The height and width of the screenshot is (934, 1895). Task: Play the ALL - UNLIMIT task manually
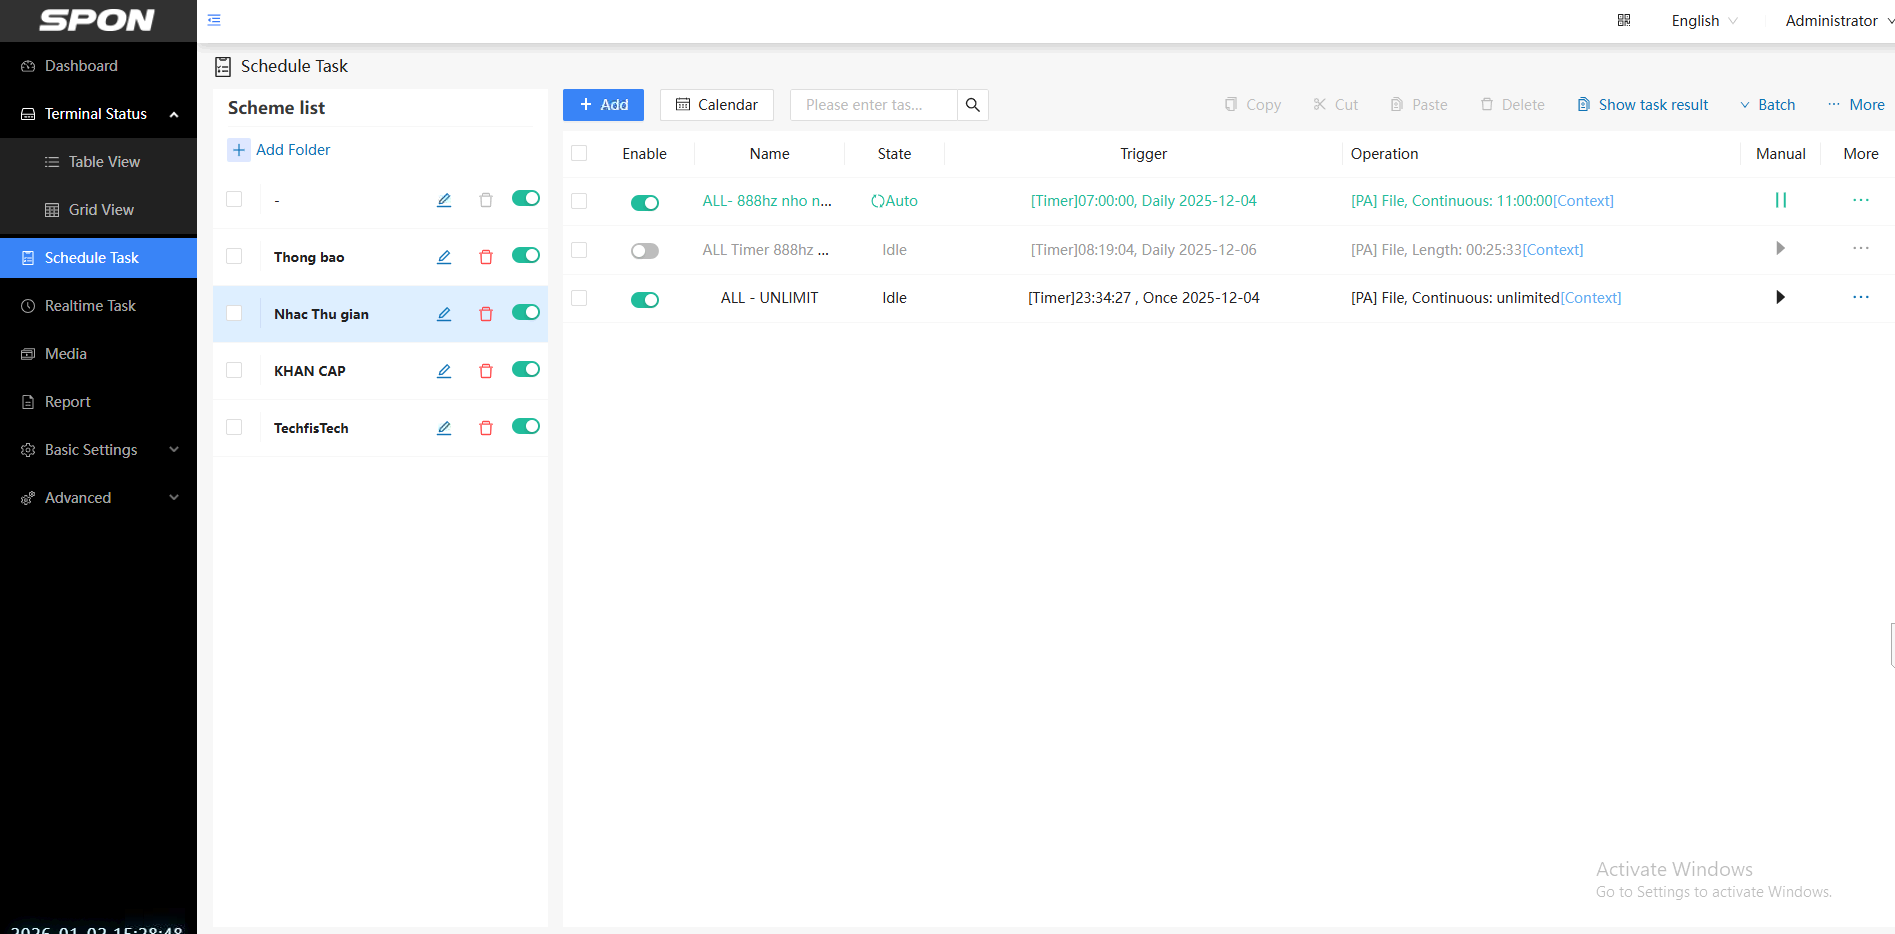point(1780,298)
